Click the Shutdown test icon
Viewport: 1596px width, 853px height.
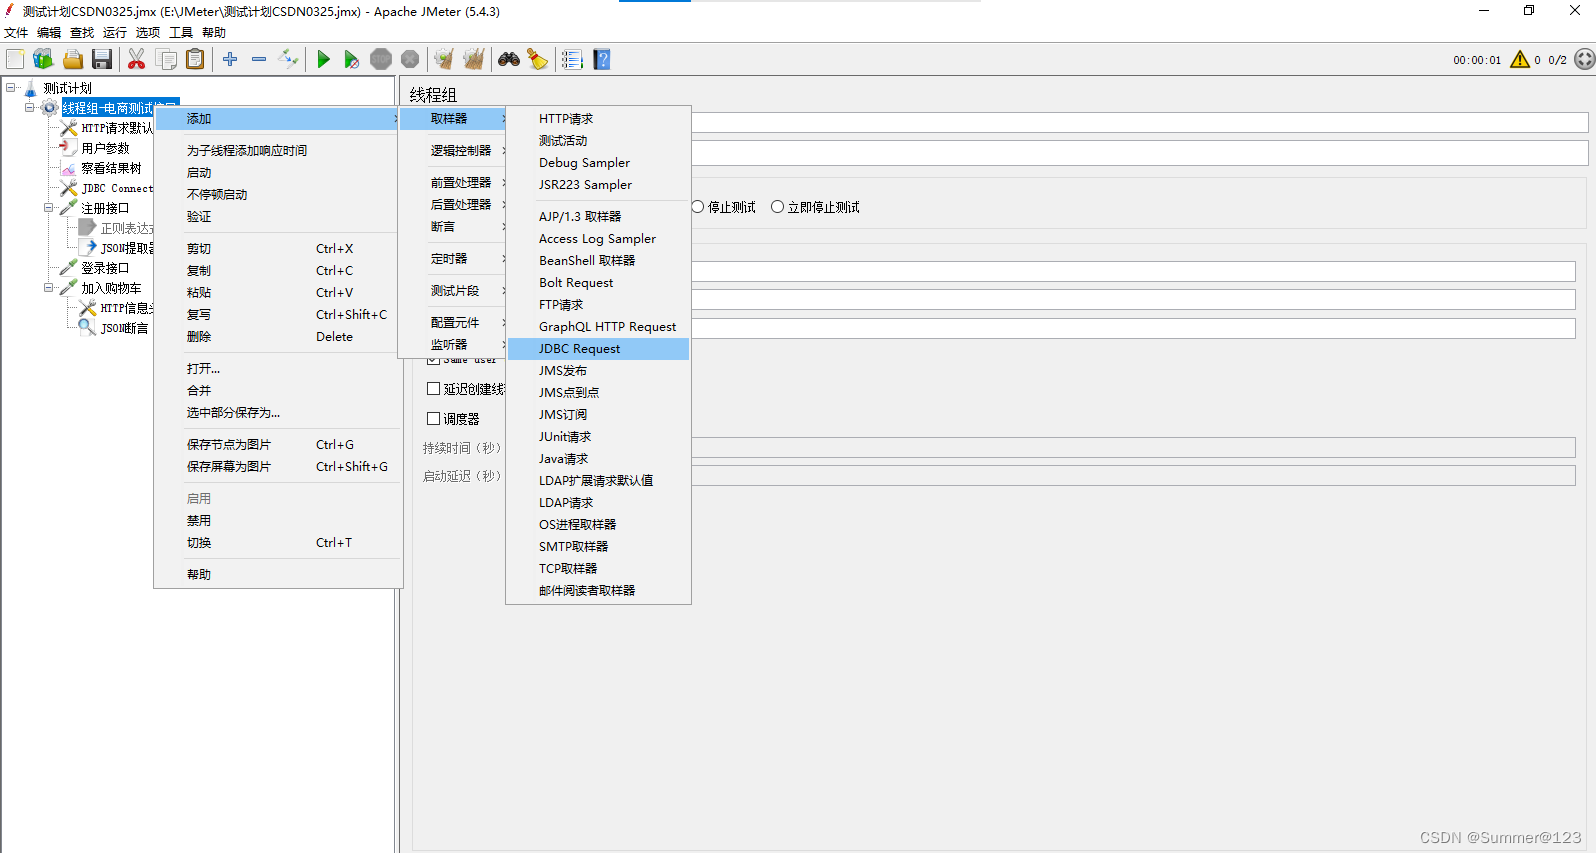410,59
